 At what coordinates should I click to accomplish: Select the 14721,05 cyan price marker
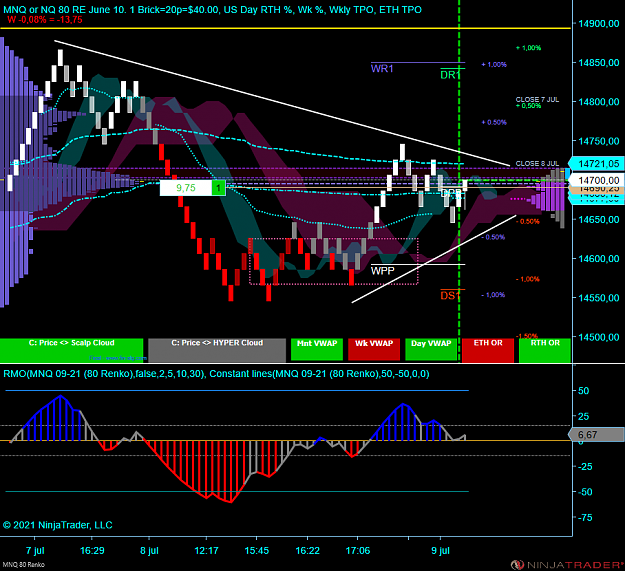point(596,164)
